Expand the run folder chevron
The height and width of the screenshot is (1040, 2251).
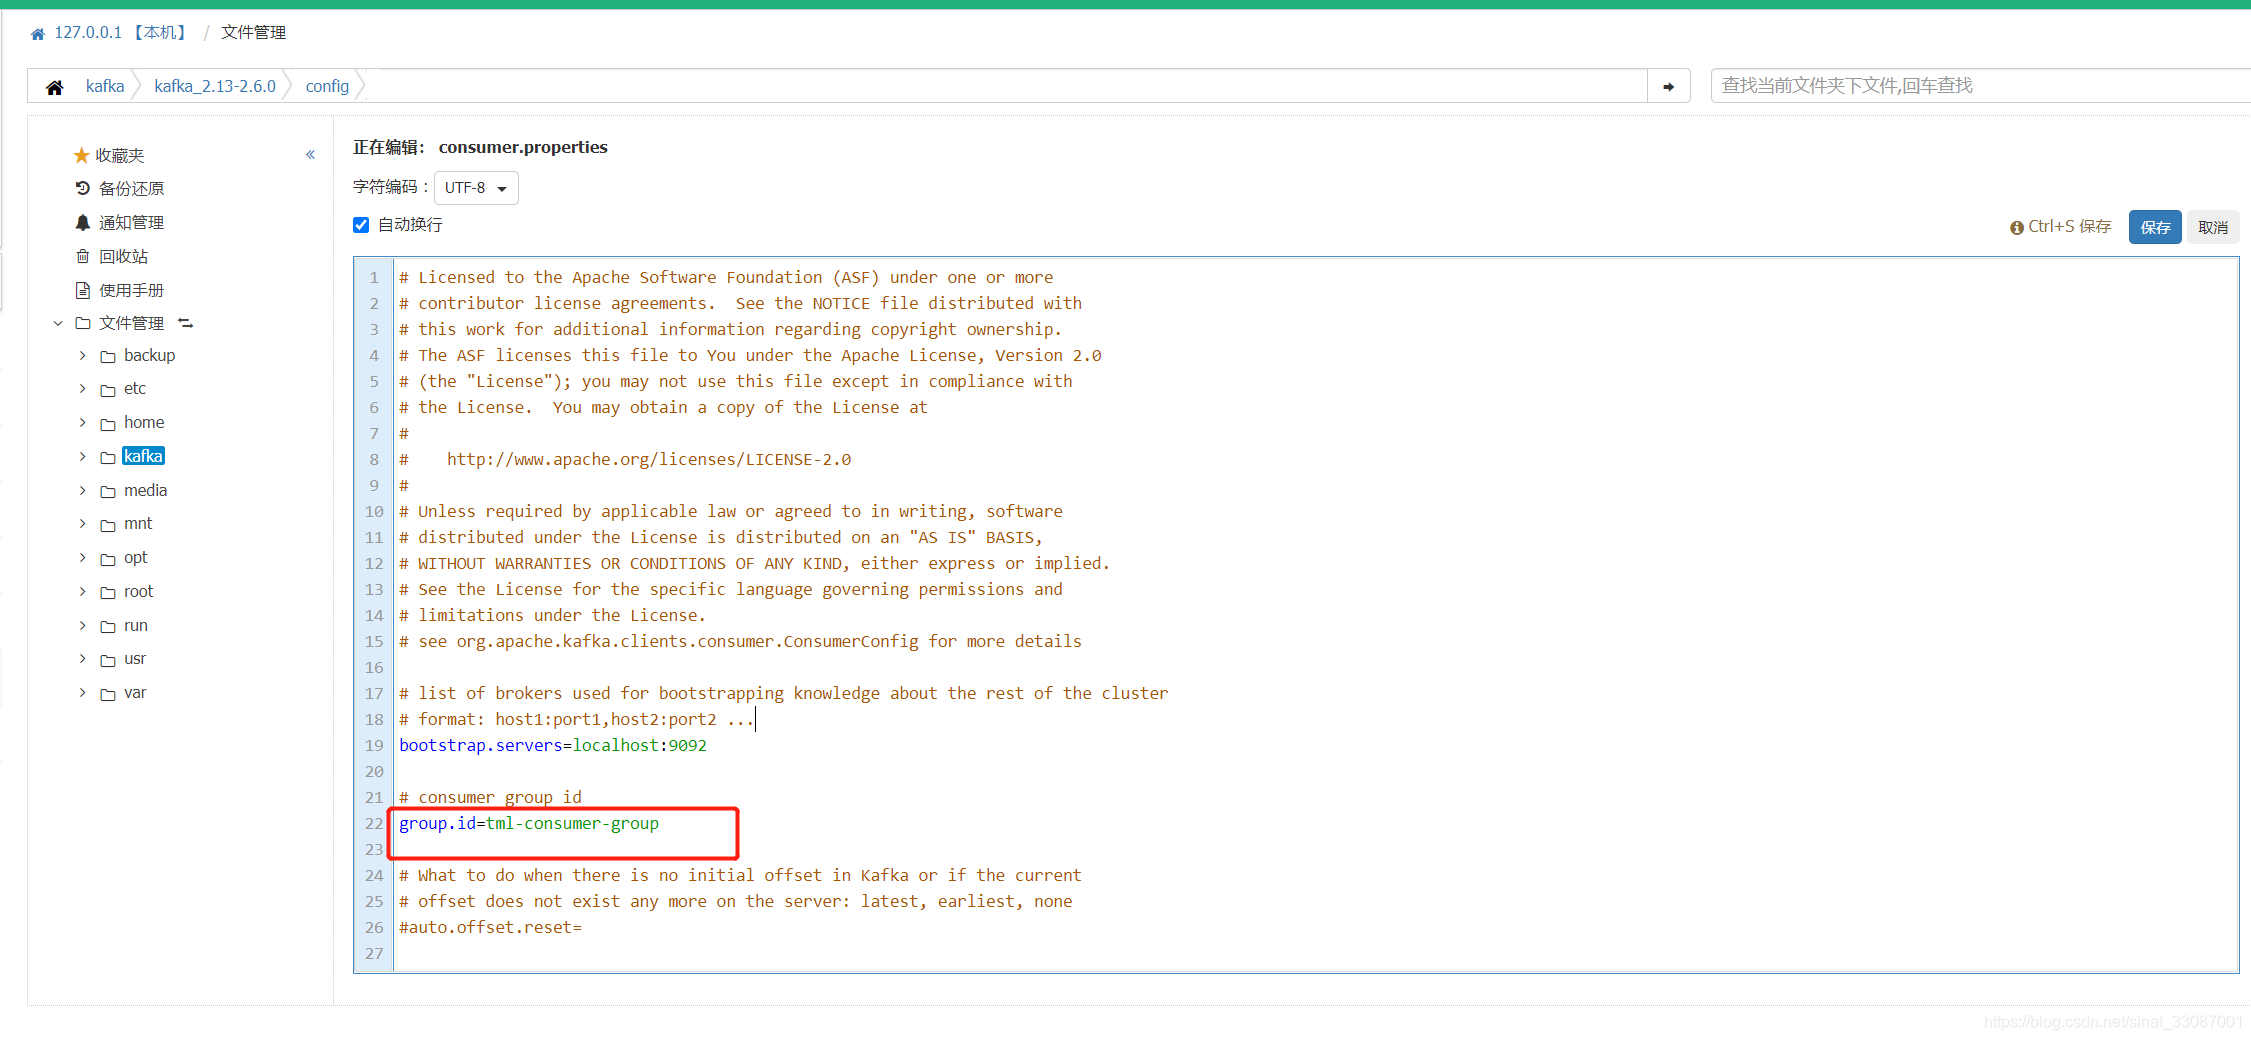pos(83,625)
